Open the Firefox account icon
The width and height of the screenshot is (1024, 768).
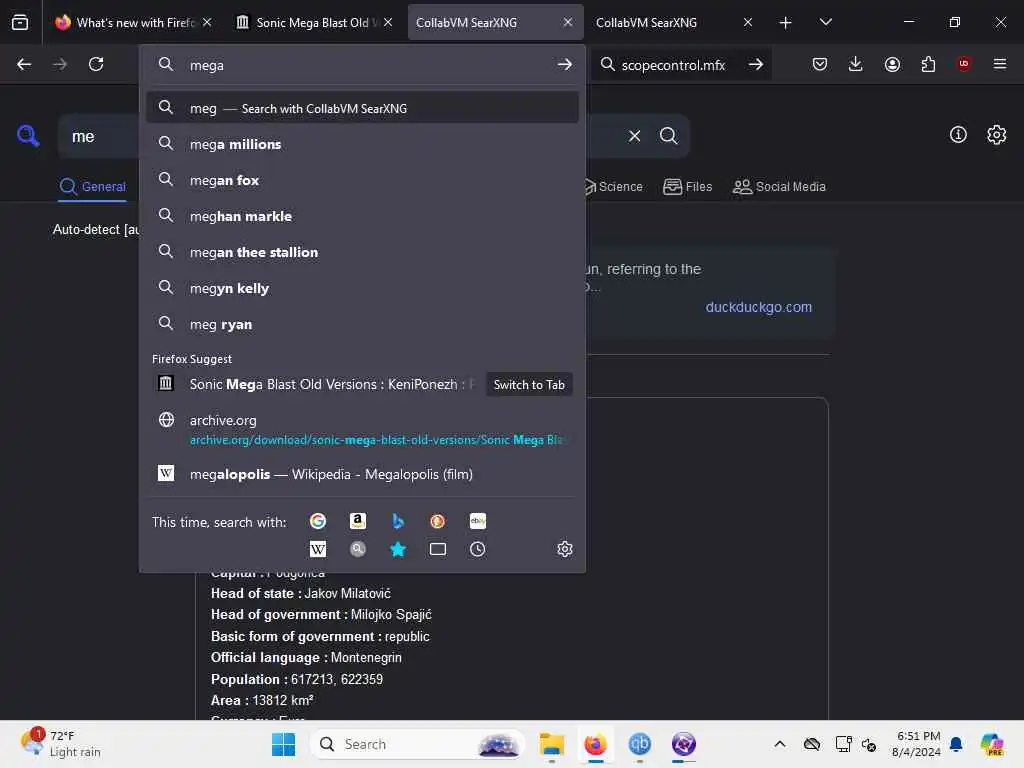(892, 64)
